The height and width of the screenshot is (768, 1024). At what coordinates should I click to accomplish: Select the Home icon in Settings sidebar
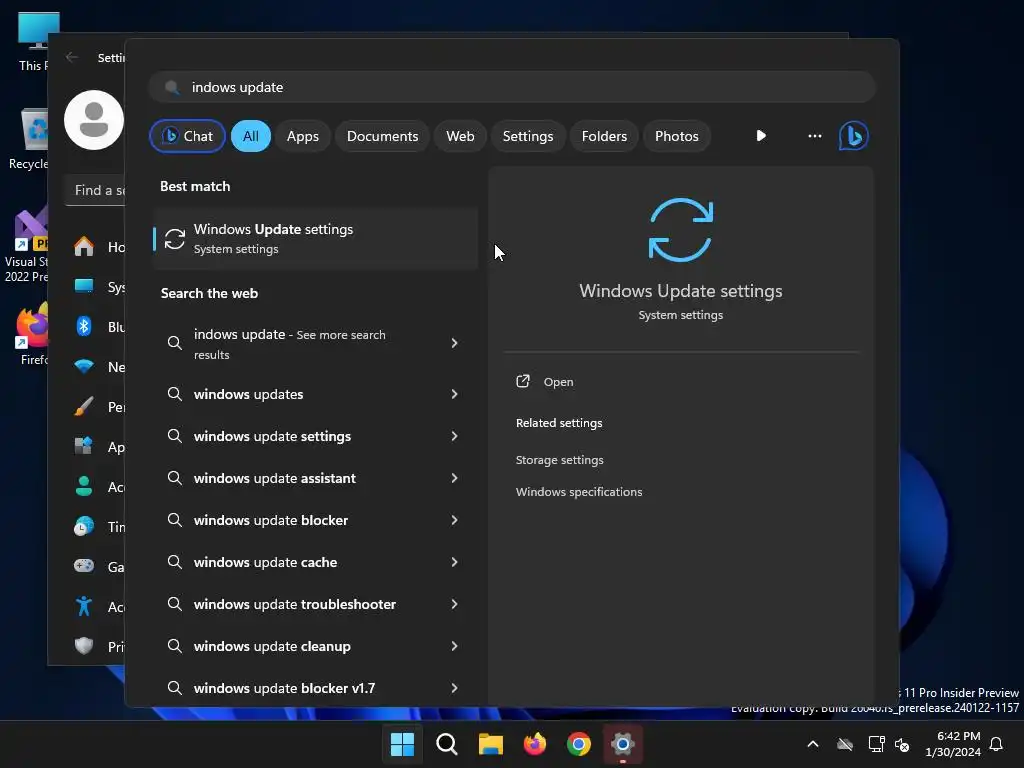point(84,246)
